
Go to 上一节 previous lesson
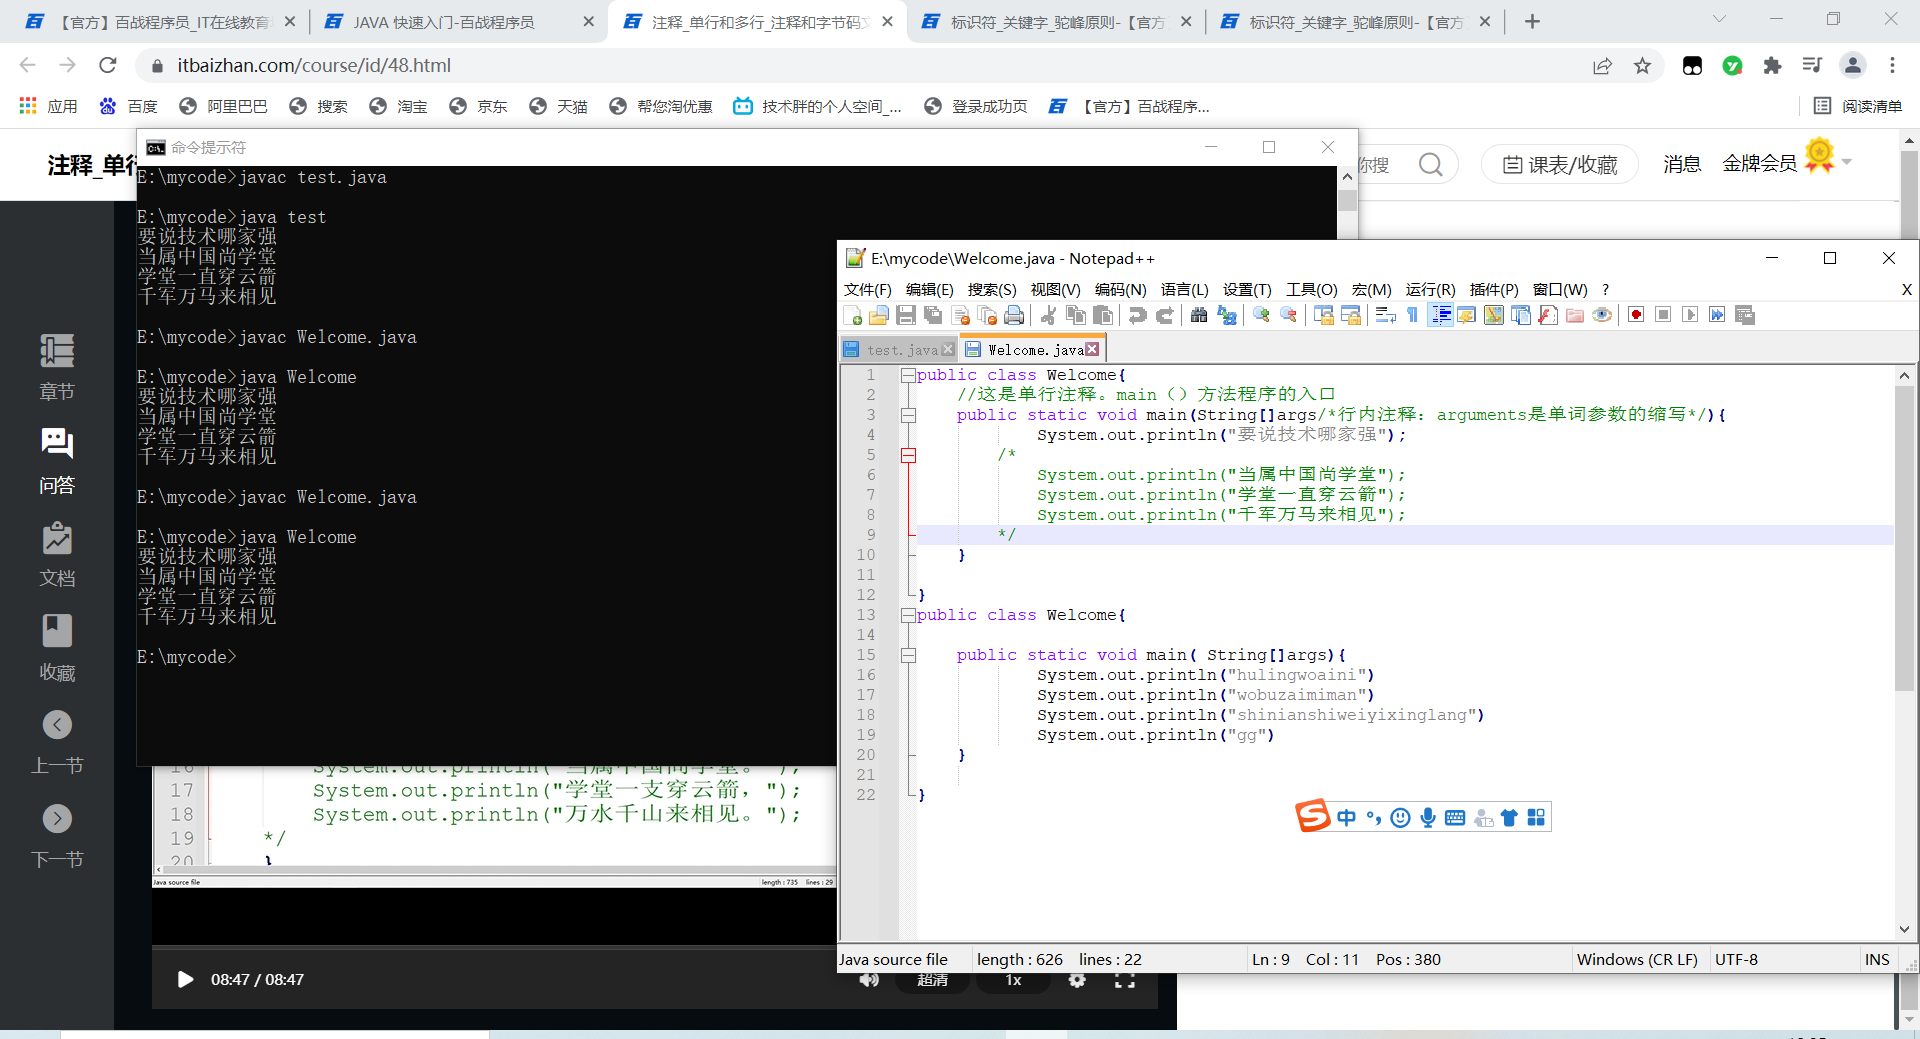pyautogui.click(x=57, y=742)
